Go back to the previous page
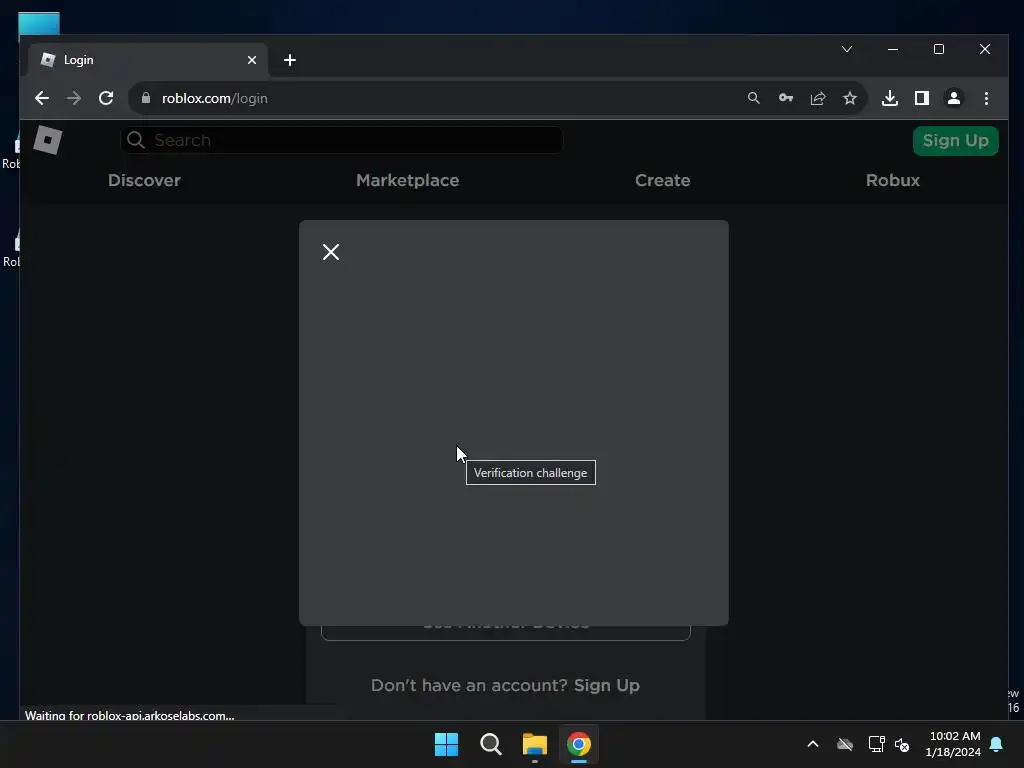This screenshot has width=1024, height=768. click(42, 99)
